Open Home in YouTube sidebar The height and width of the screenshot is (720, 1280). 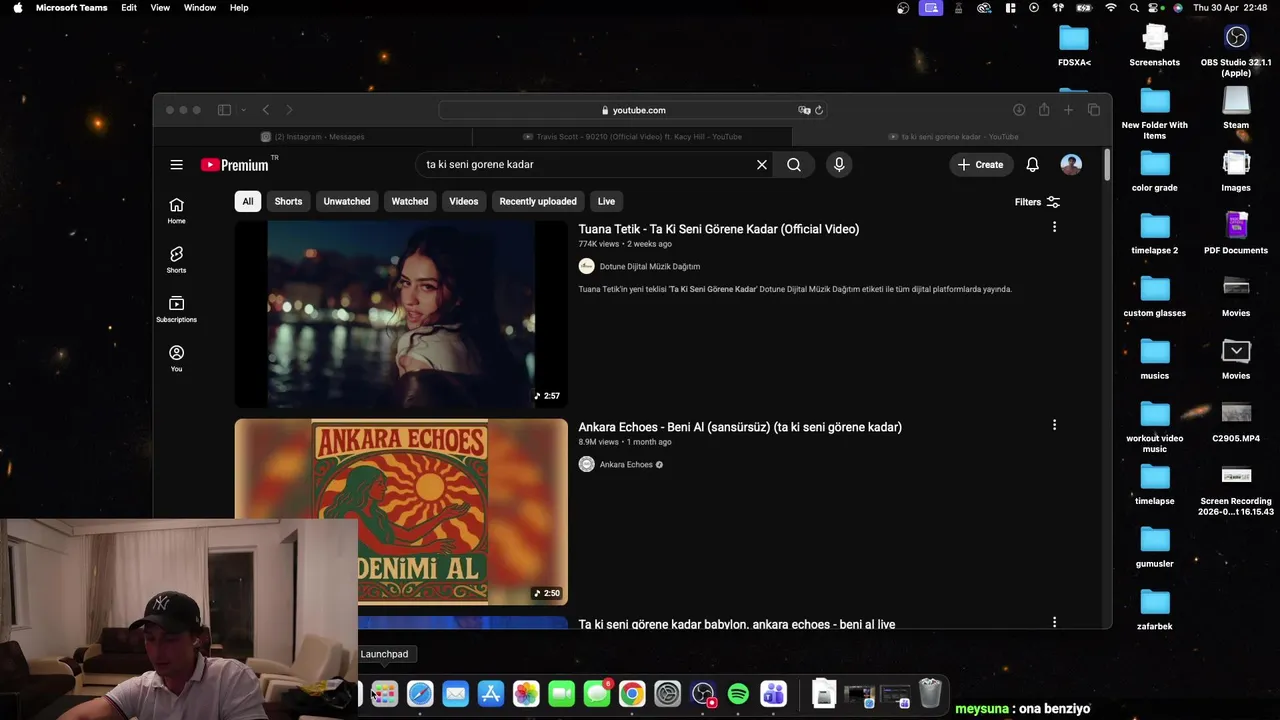(x=176, y=210)
